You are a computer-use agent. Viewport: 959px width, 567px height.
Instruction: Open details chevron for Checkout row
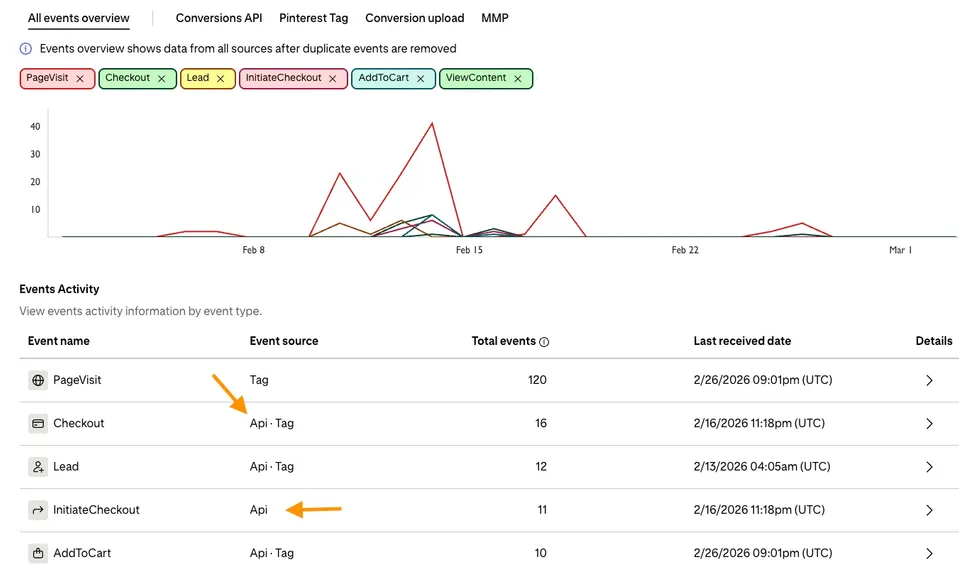tap(929, 424)
